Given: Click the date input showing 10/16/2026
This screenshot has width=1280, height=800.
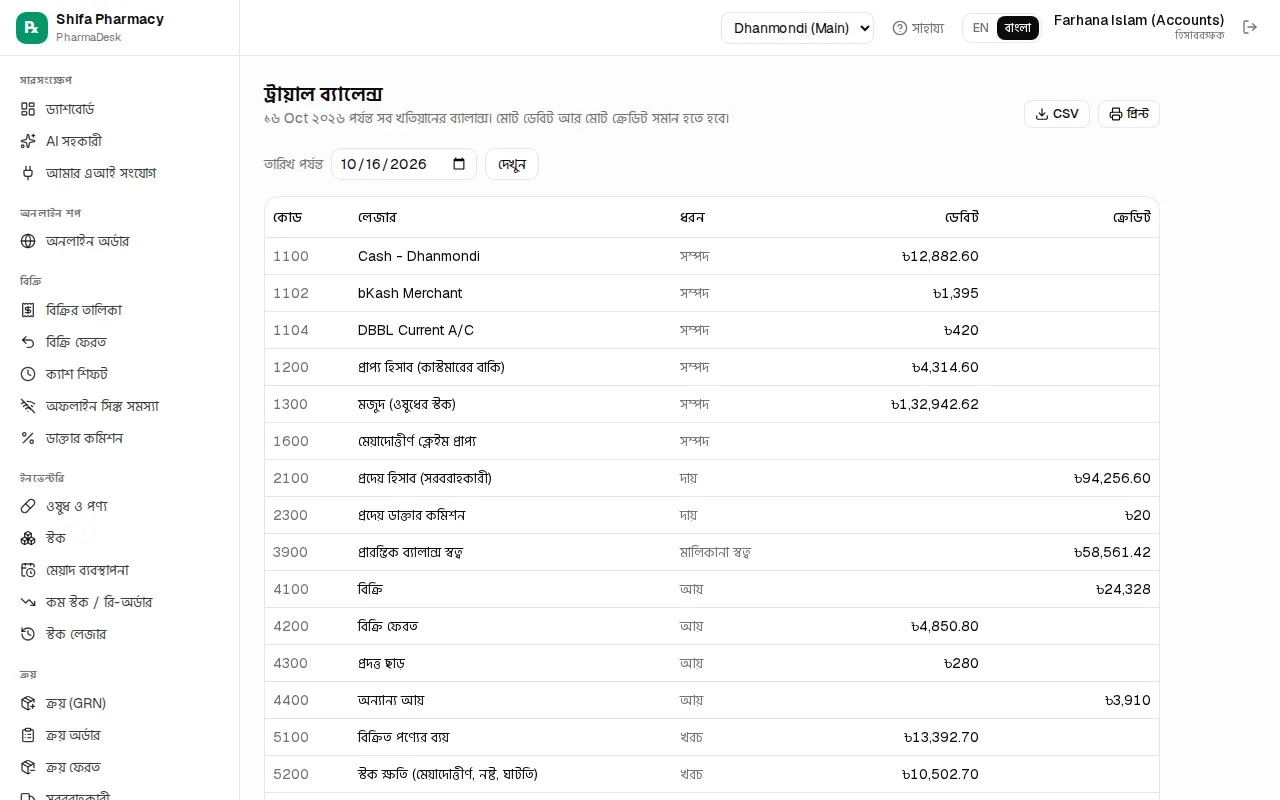Looking at the screenshot, I should [404, 164].
